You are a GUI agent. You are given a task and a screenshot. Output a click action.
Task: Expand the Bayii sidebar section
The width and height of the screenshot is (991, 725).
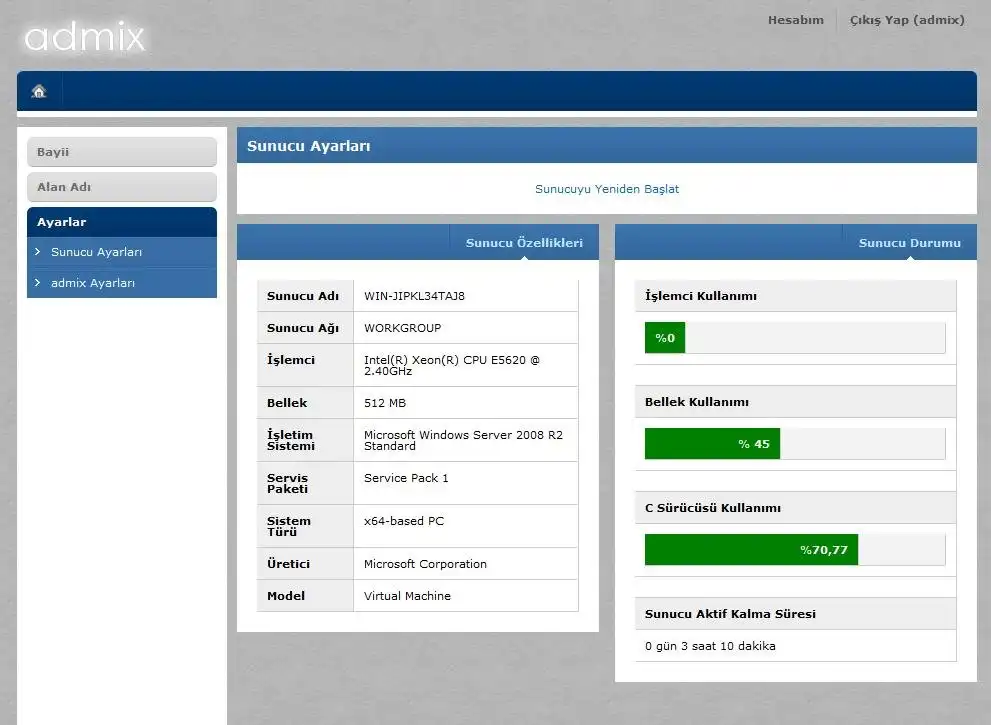click(x=122, y=152)
